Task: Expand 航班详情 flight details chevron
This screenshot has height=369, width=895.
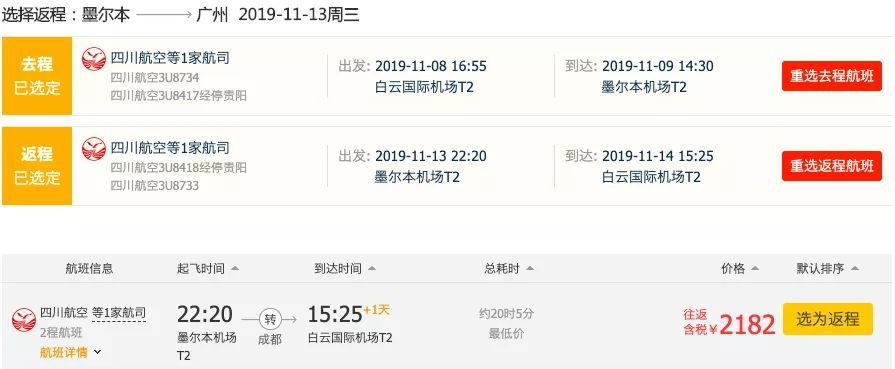Action: [97, 352]
